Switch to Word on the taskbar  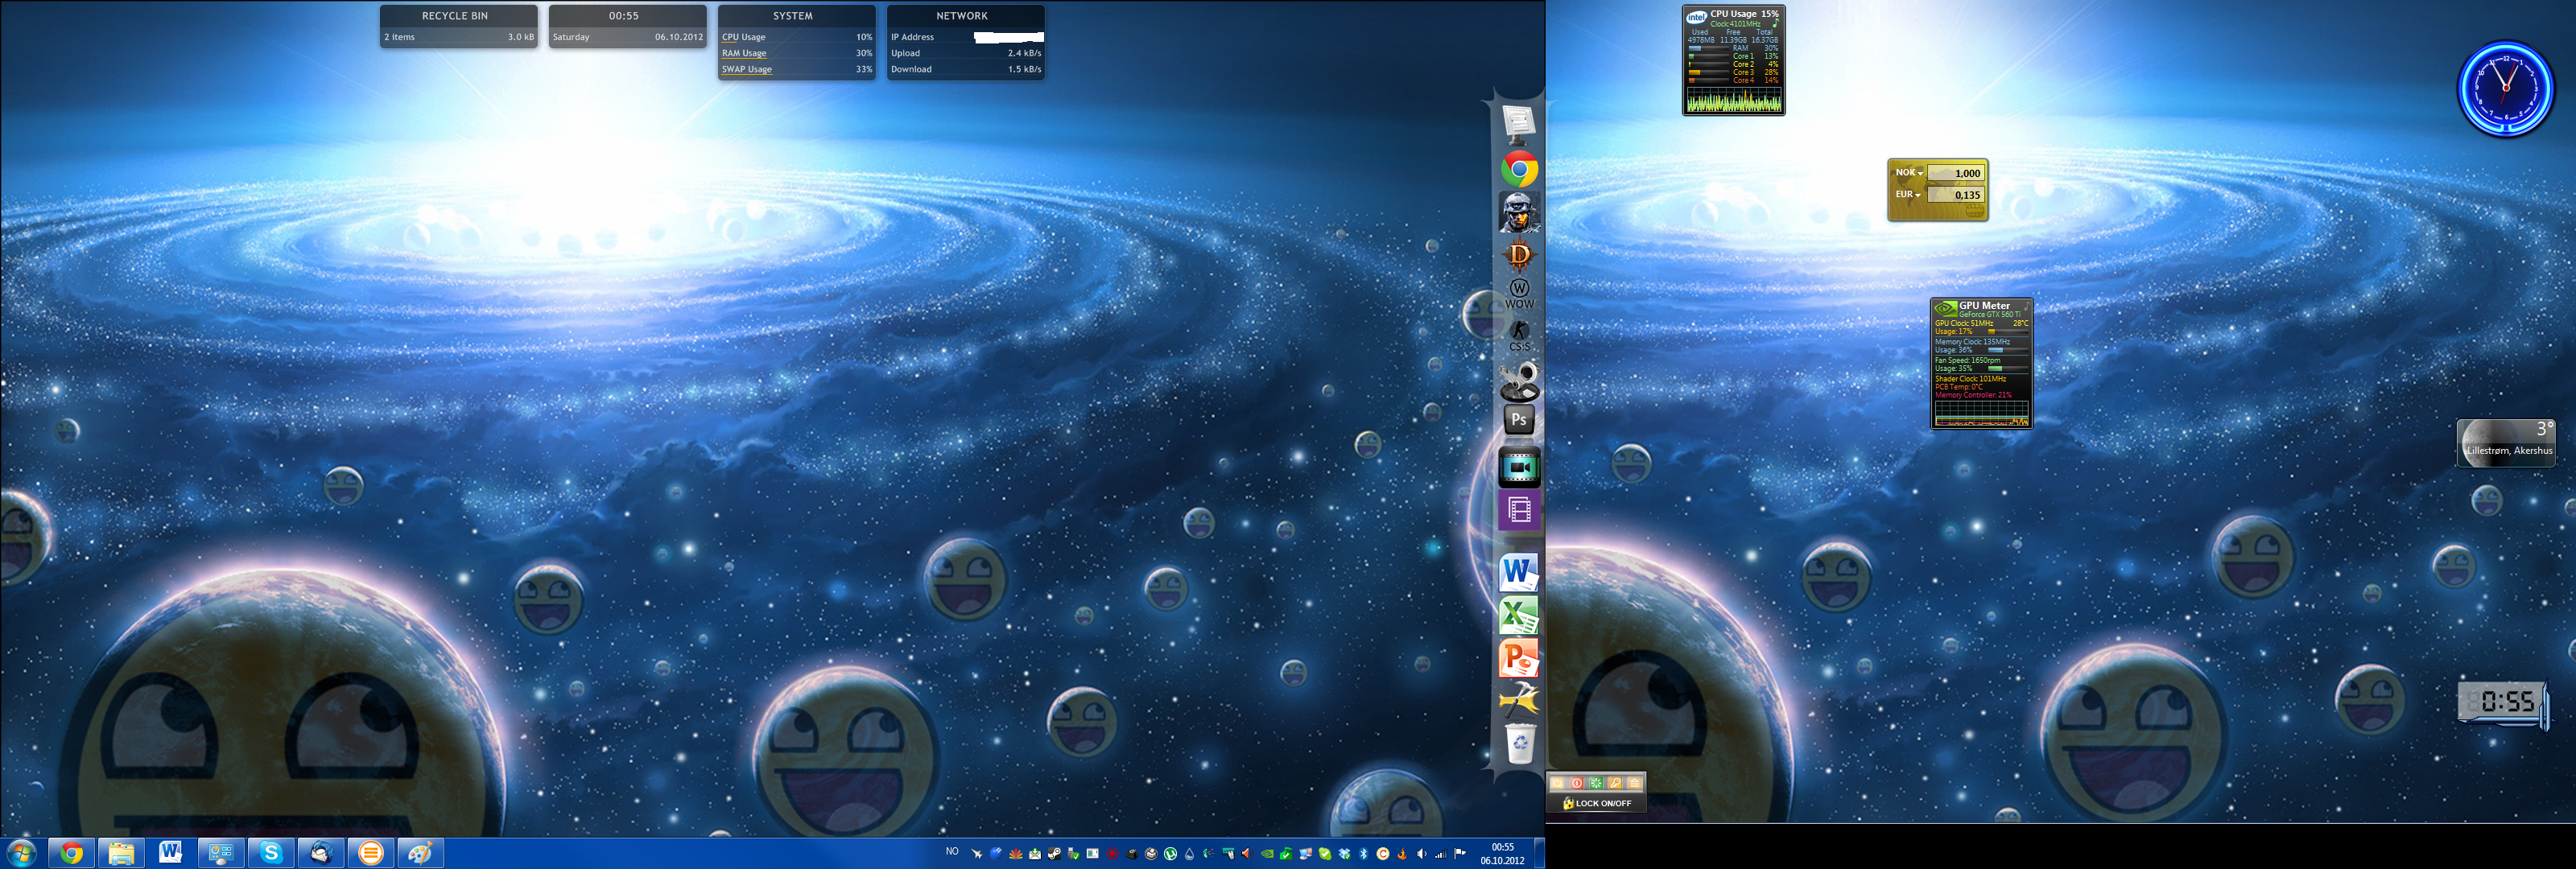(171, 853)
